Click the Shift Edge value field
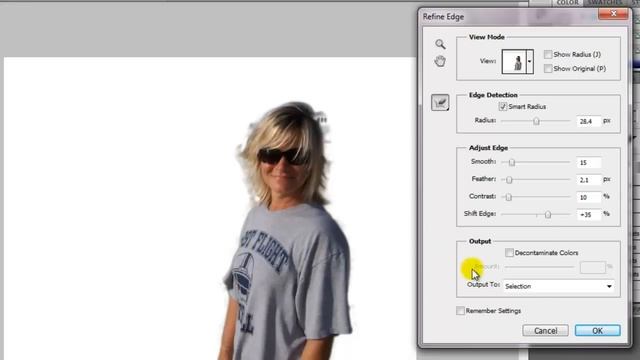Screen dimensions: 640x360 coord(589,215)
